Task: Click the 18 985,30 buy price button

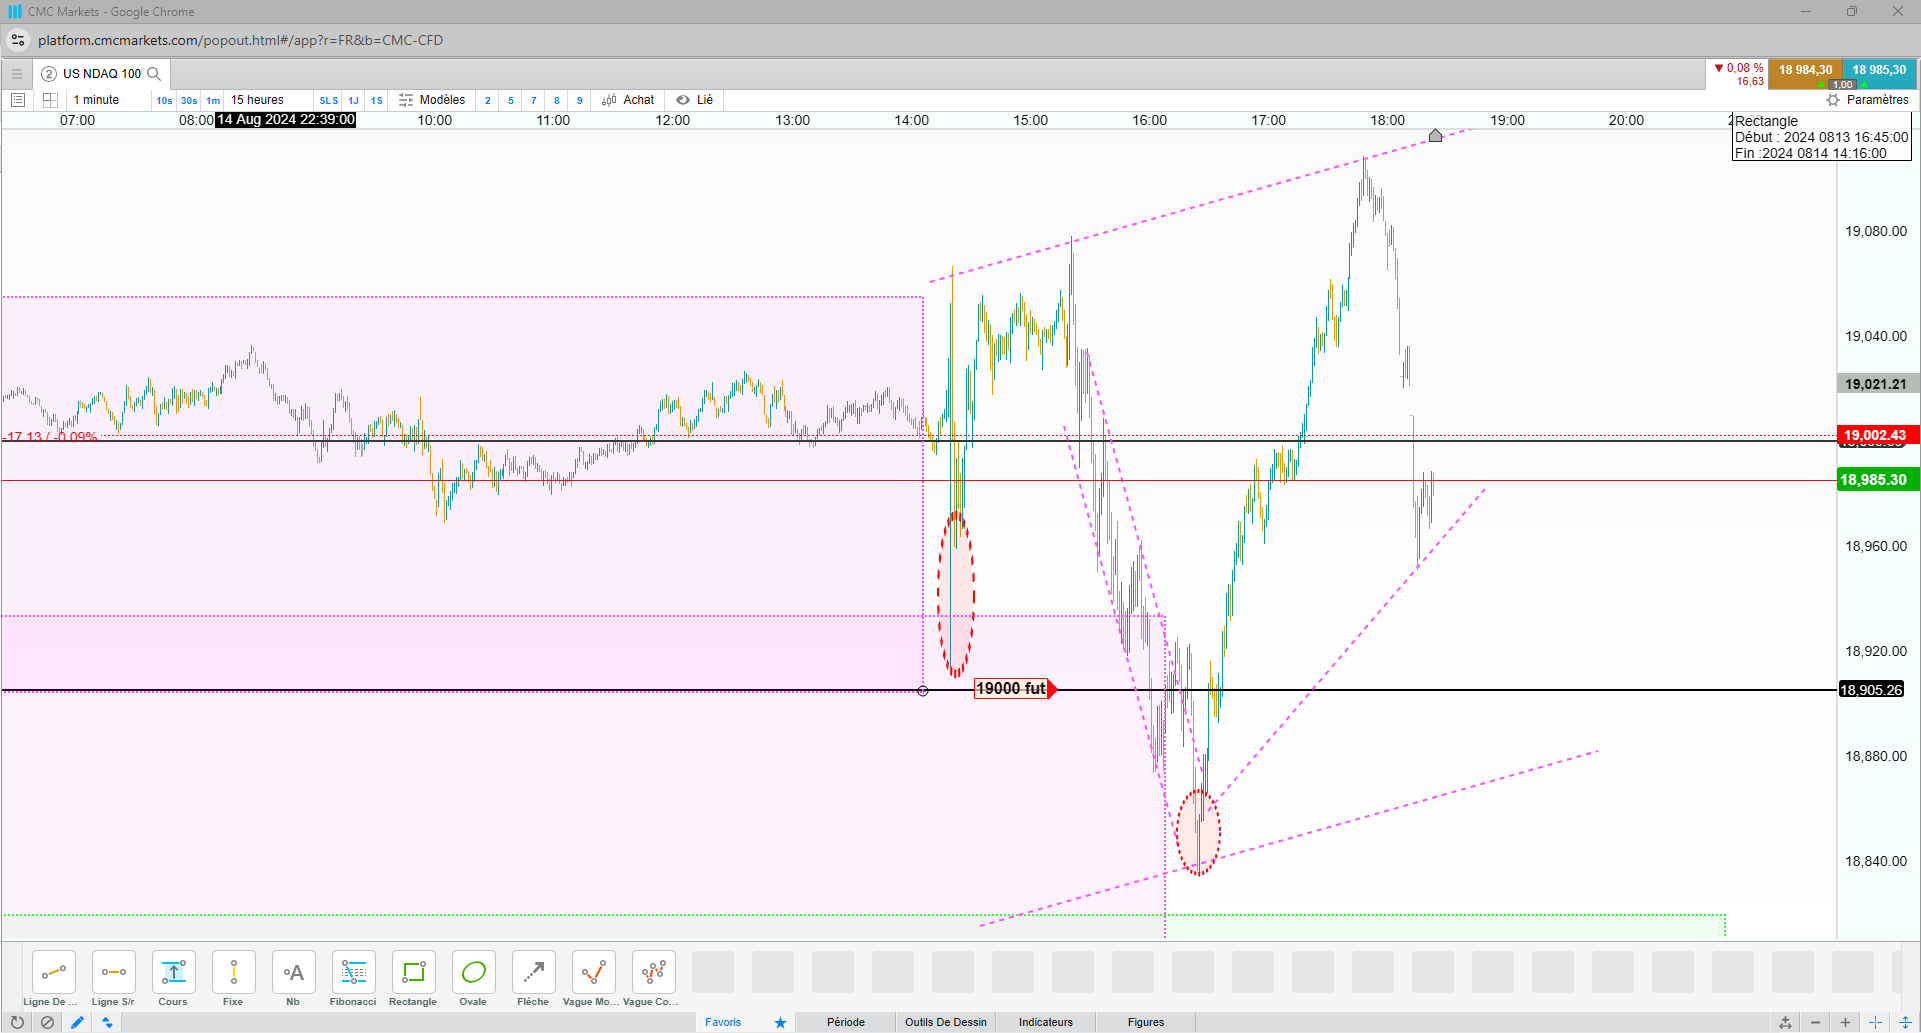Action: click(1879, 72)
